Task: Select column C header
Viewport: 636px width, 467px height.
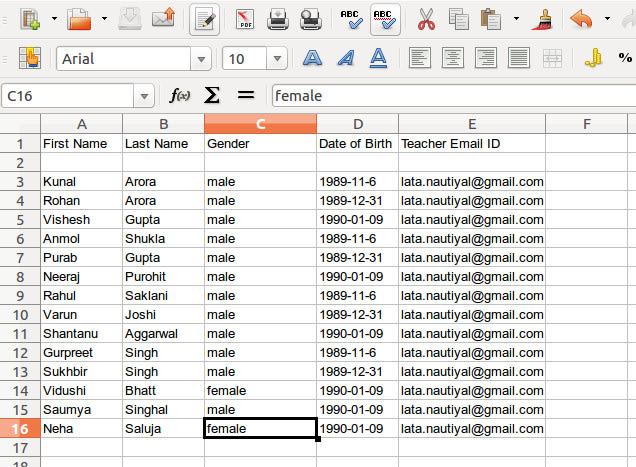Action: (260, 124)
